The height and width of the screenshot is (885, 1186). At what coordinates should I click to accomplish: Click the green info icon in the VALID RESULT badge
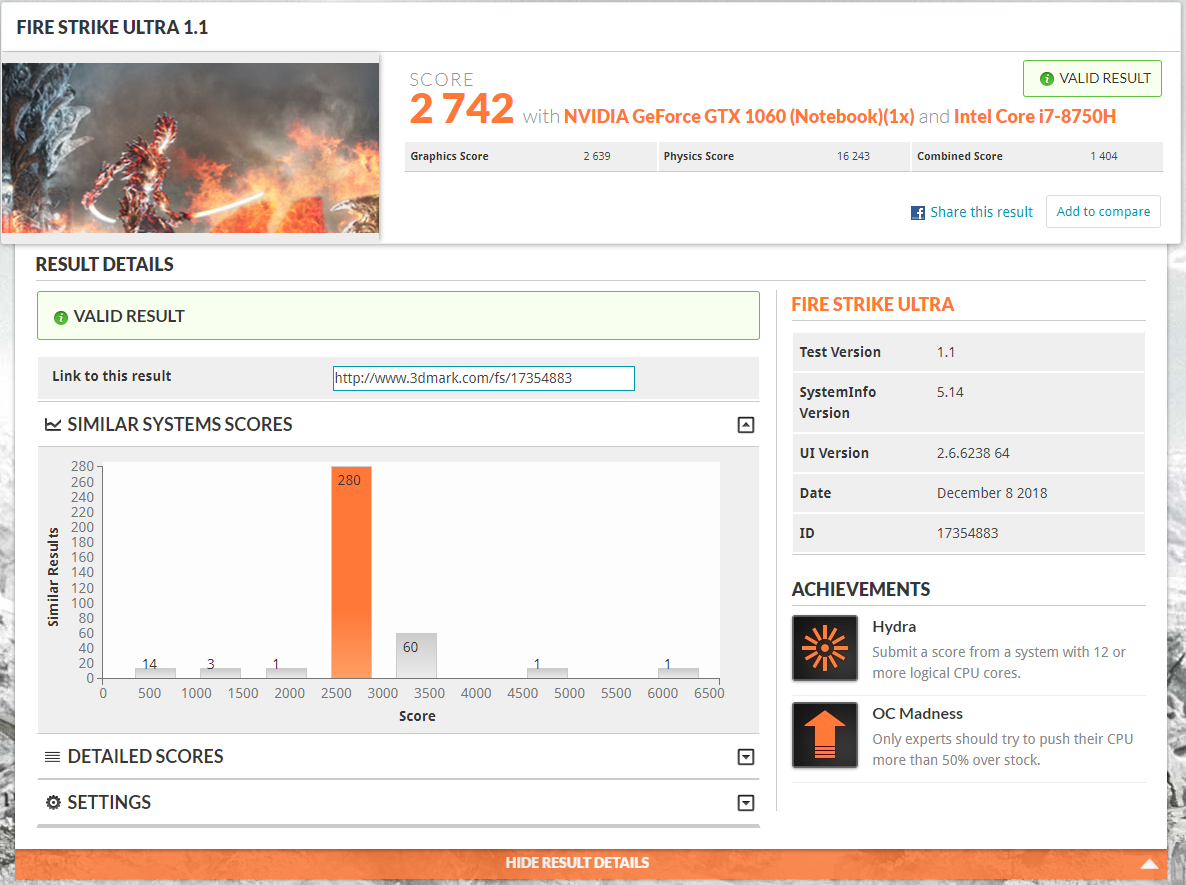coord(1047,79)
